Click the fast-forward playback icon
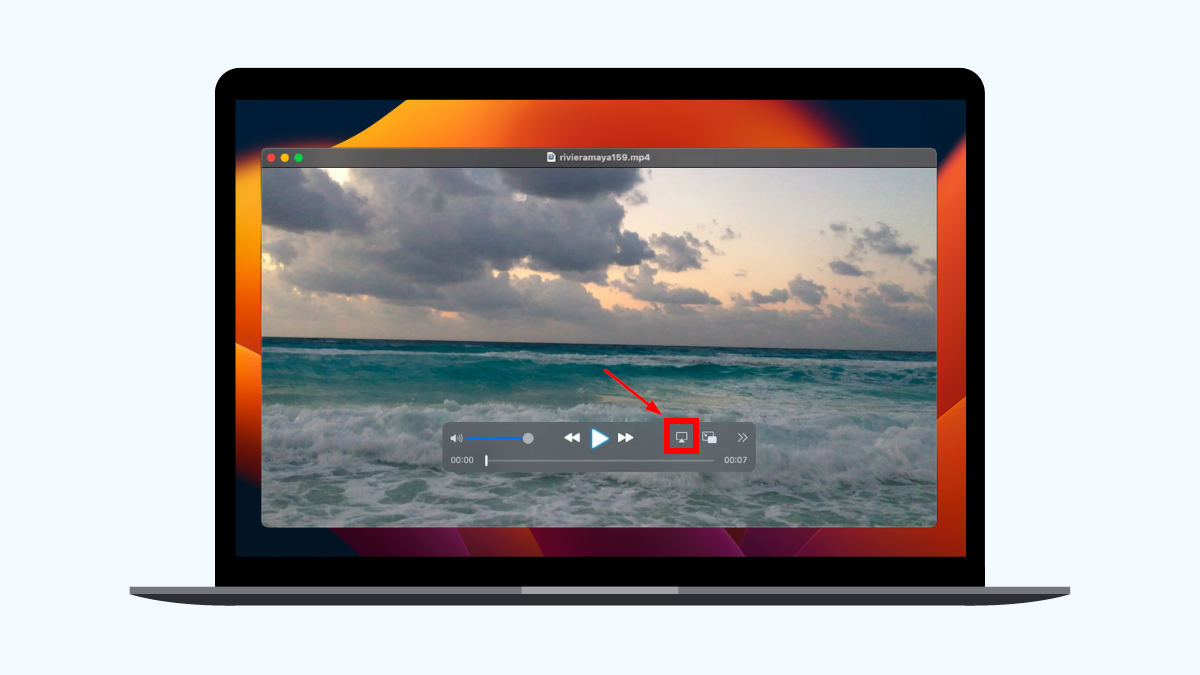This screenshot has height=675, width=1200. point(625,438)
